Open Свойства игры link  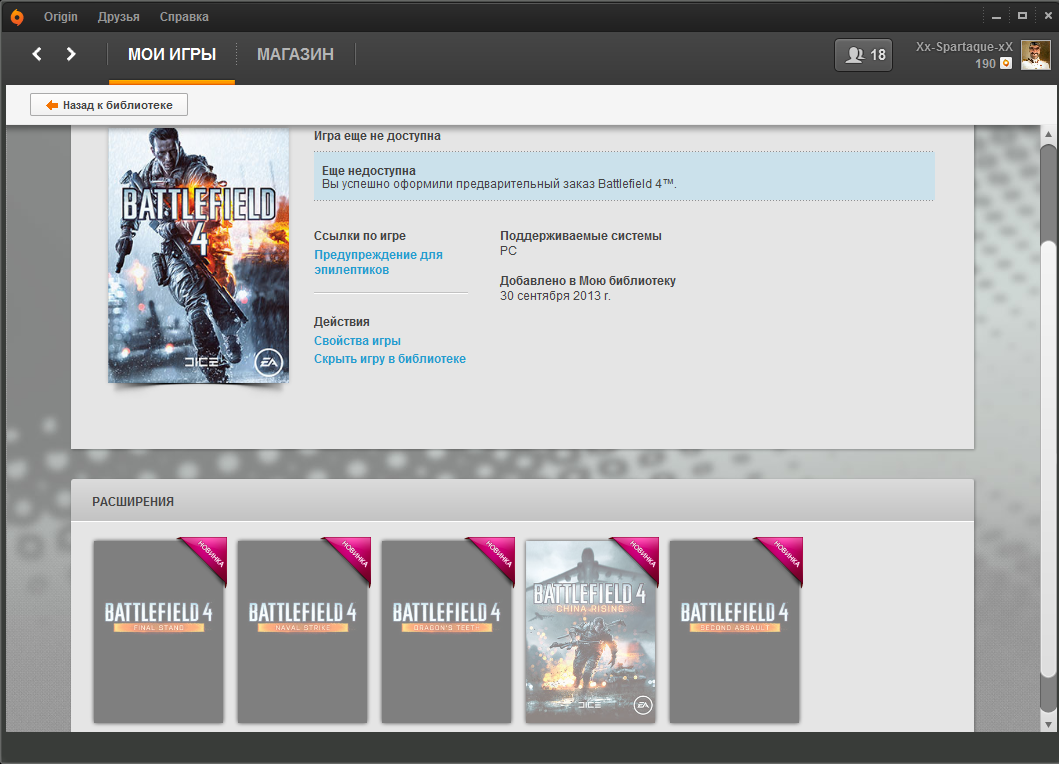coord(357,341)
